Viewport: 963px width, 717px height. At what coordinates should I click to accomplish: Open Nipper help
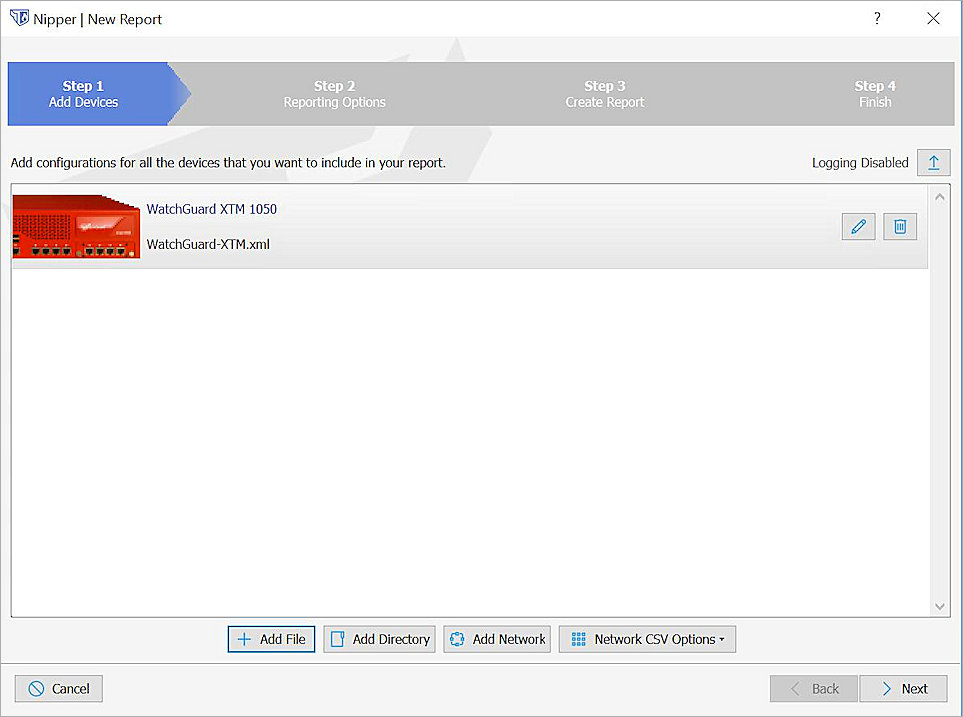[877, 18]
